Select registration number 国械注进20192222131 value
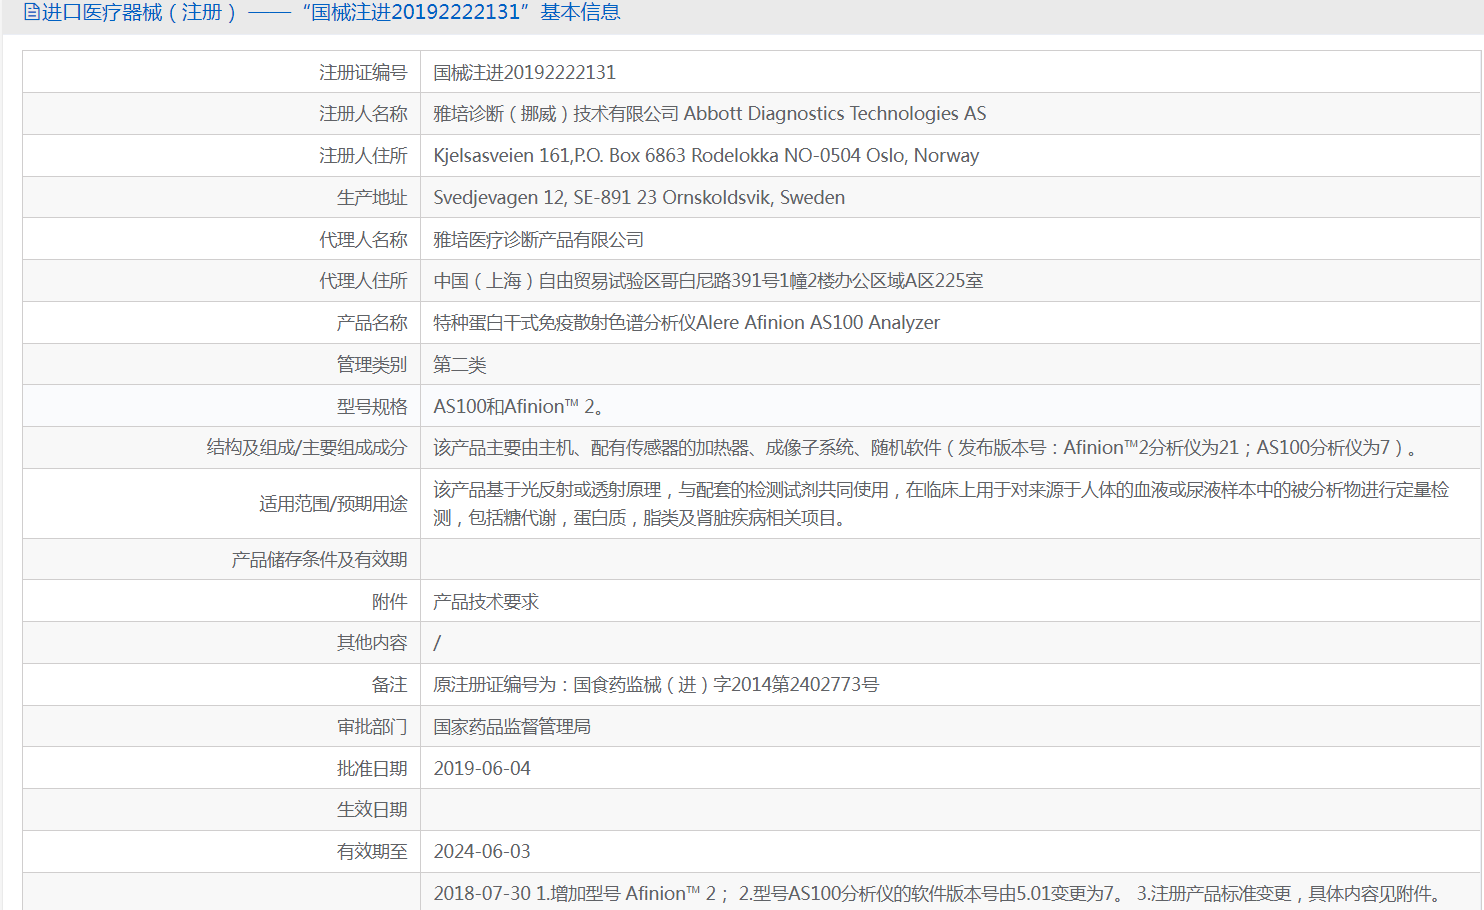Viewport: 1484px width, 910px height. pos(524,72)
